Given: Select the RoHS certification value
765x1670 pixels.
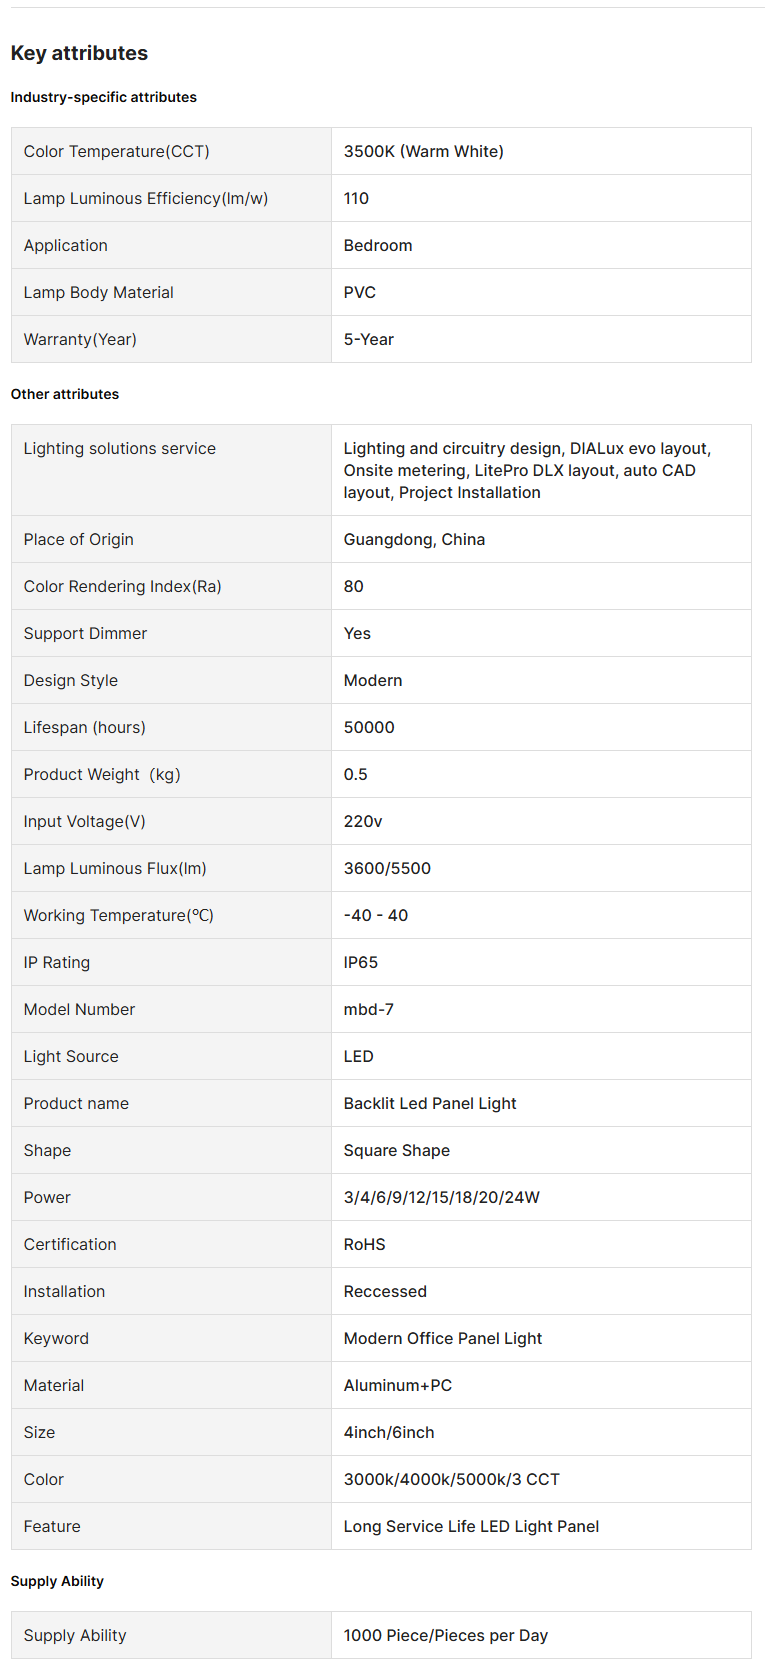Looking at the screenshot, I should click(x=364, y=1244).
